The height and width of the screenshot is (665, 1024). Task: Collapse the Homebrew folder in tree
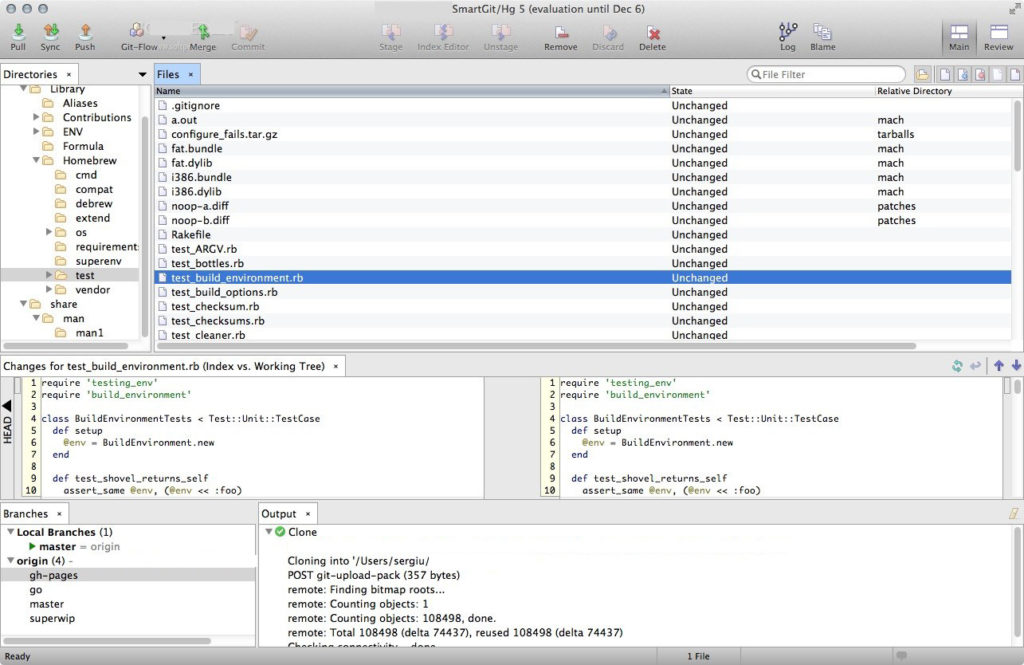click(x=37, y=160)
